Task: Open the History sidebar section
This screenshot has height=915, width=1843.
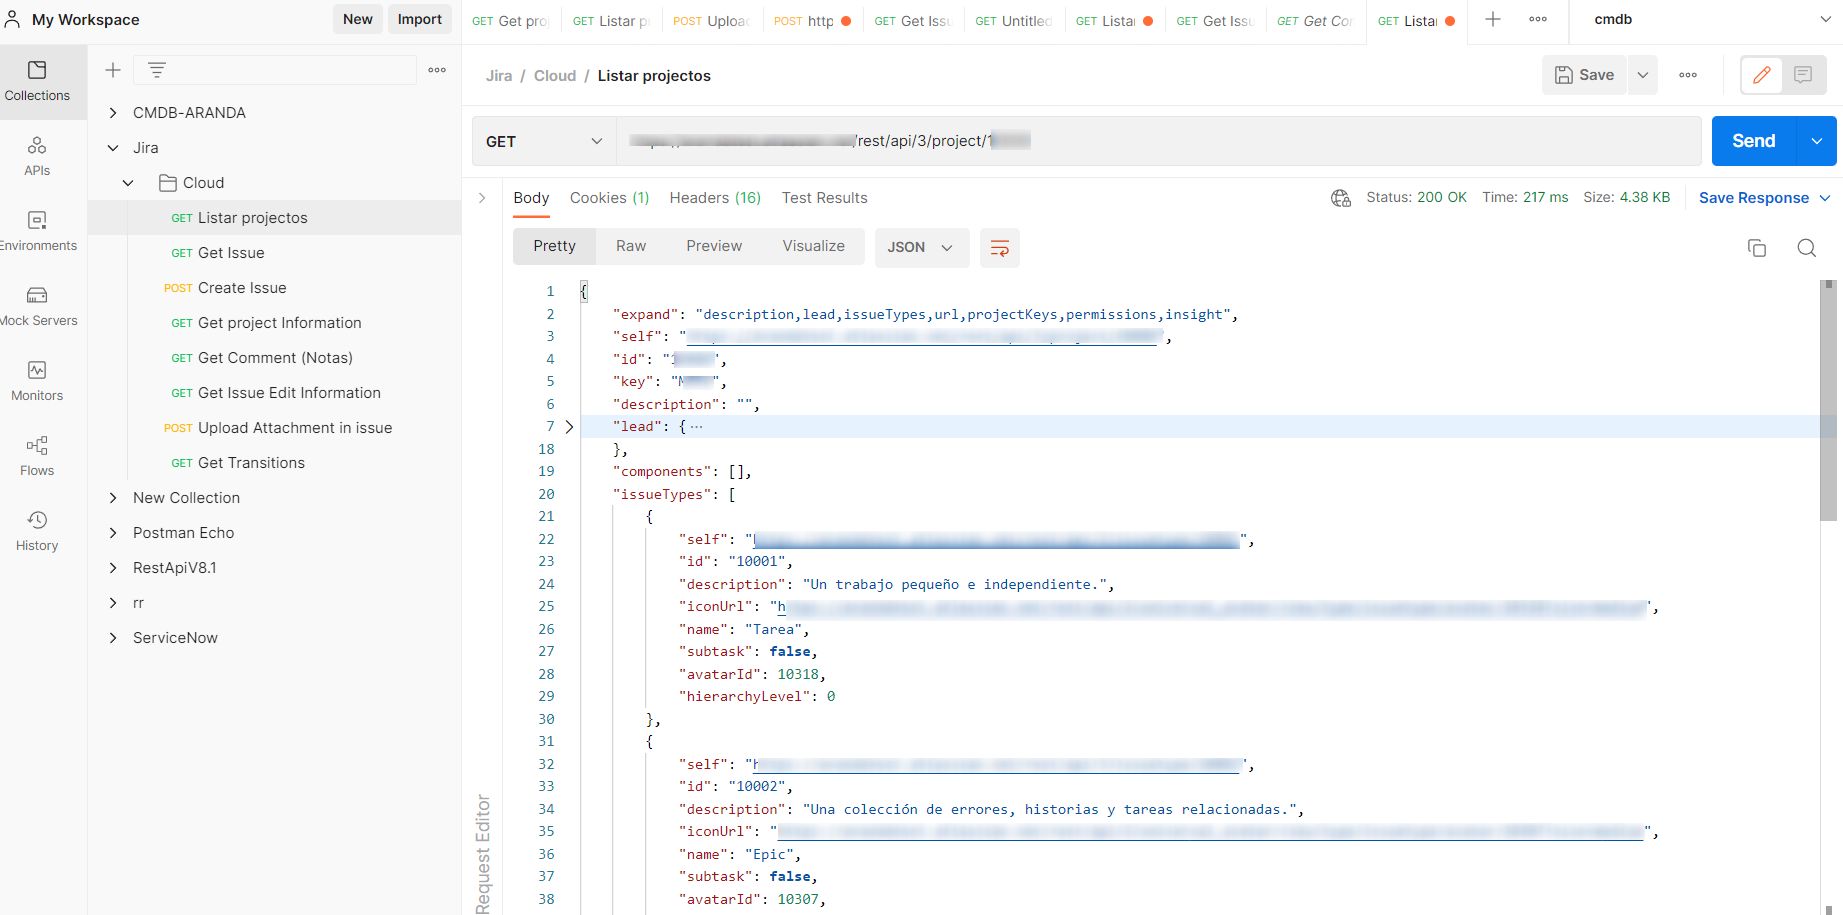Action: point(37,531)
